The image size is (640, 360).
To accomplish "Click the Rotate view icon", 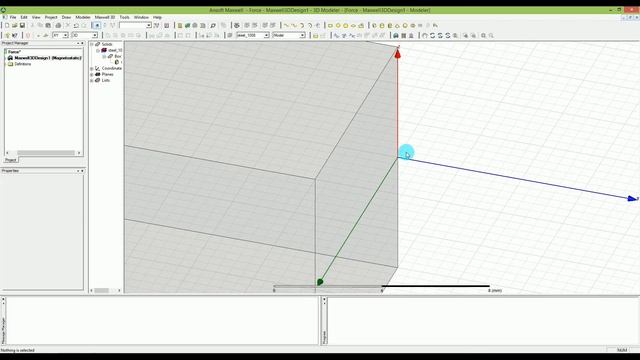I will 432,36.
